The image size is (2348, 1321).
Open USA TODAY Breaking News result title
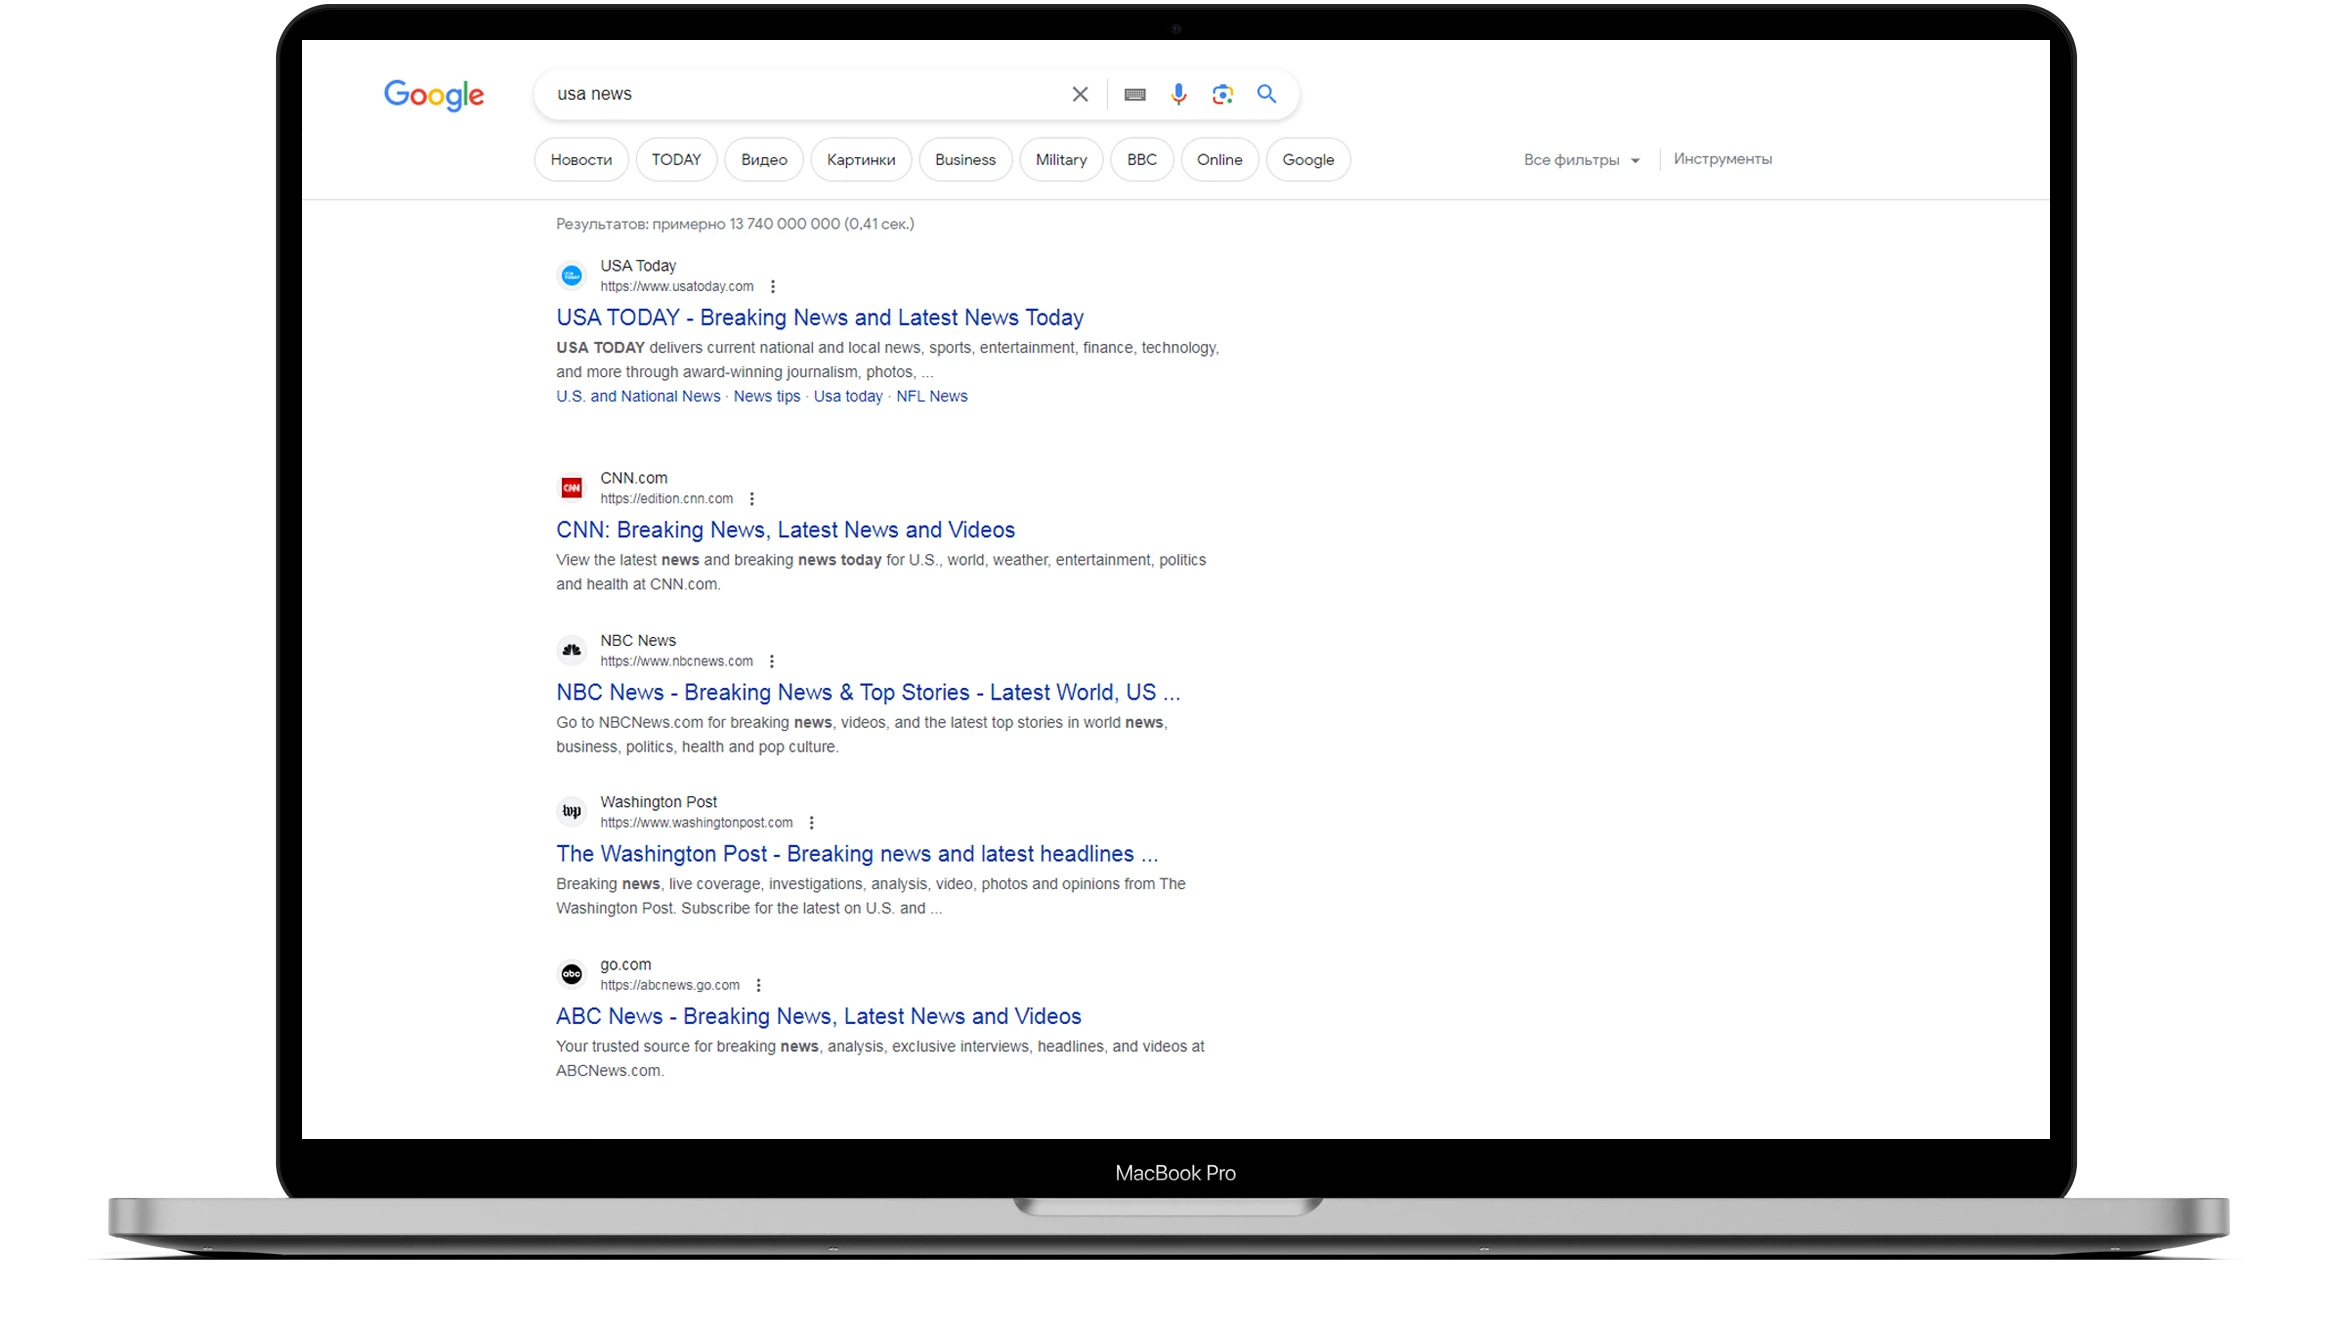point(820,318)
